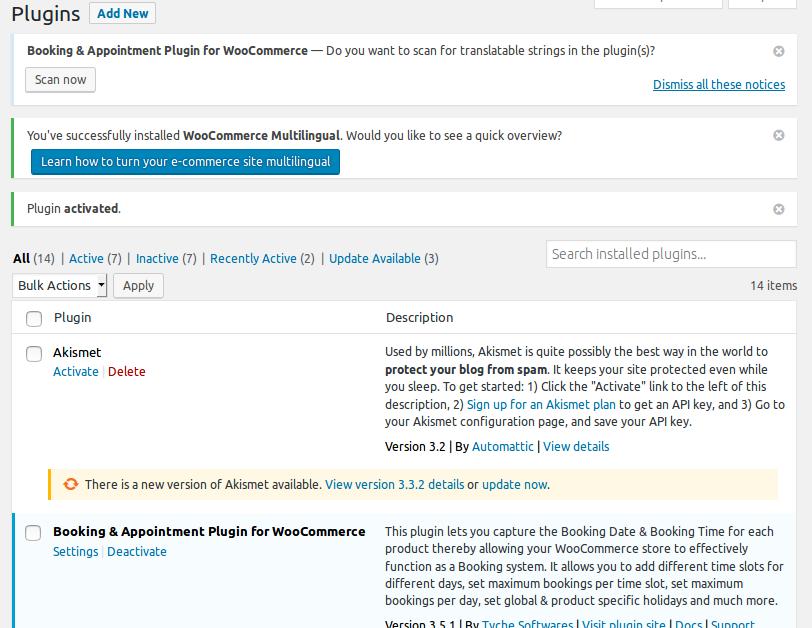The height and width of the screenshot is (628, 812).
Task: Show the Active plugins filter
Action: [86, 258]
